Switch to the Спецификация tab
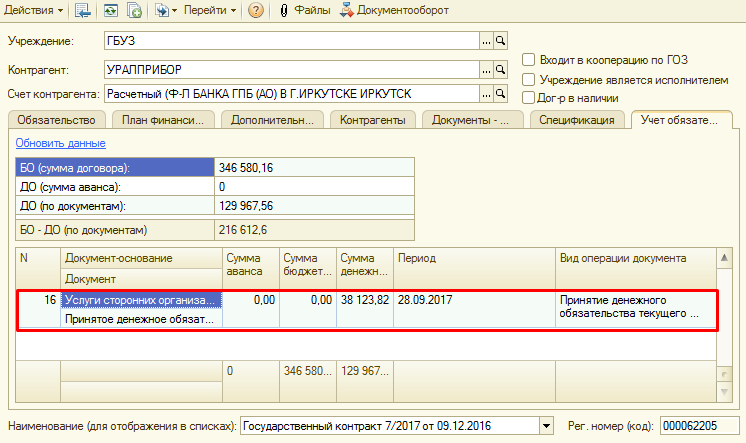 point(577,121)
